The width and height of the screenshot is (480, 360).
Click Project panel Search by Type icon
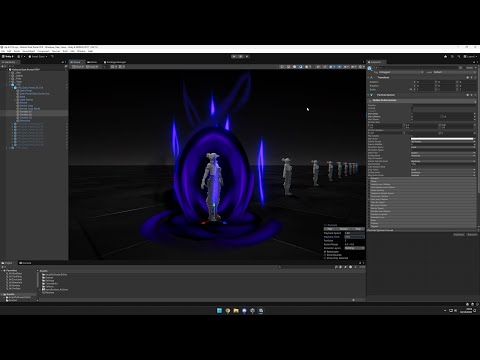(341, 267)
